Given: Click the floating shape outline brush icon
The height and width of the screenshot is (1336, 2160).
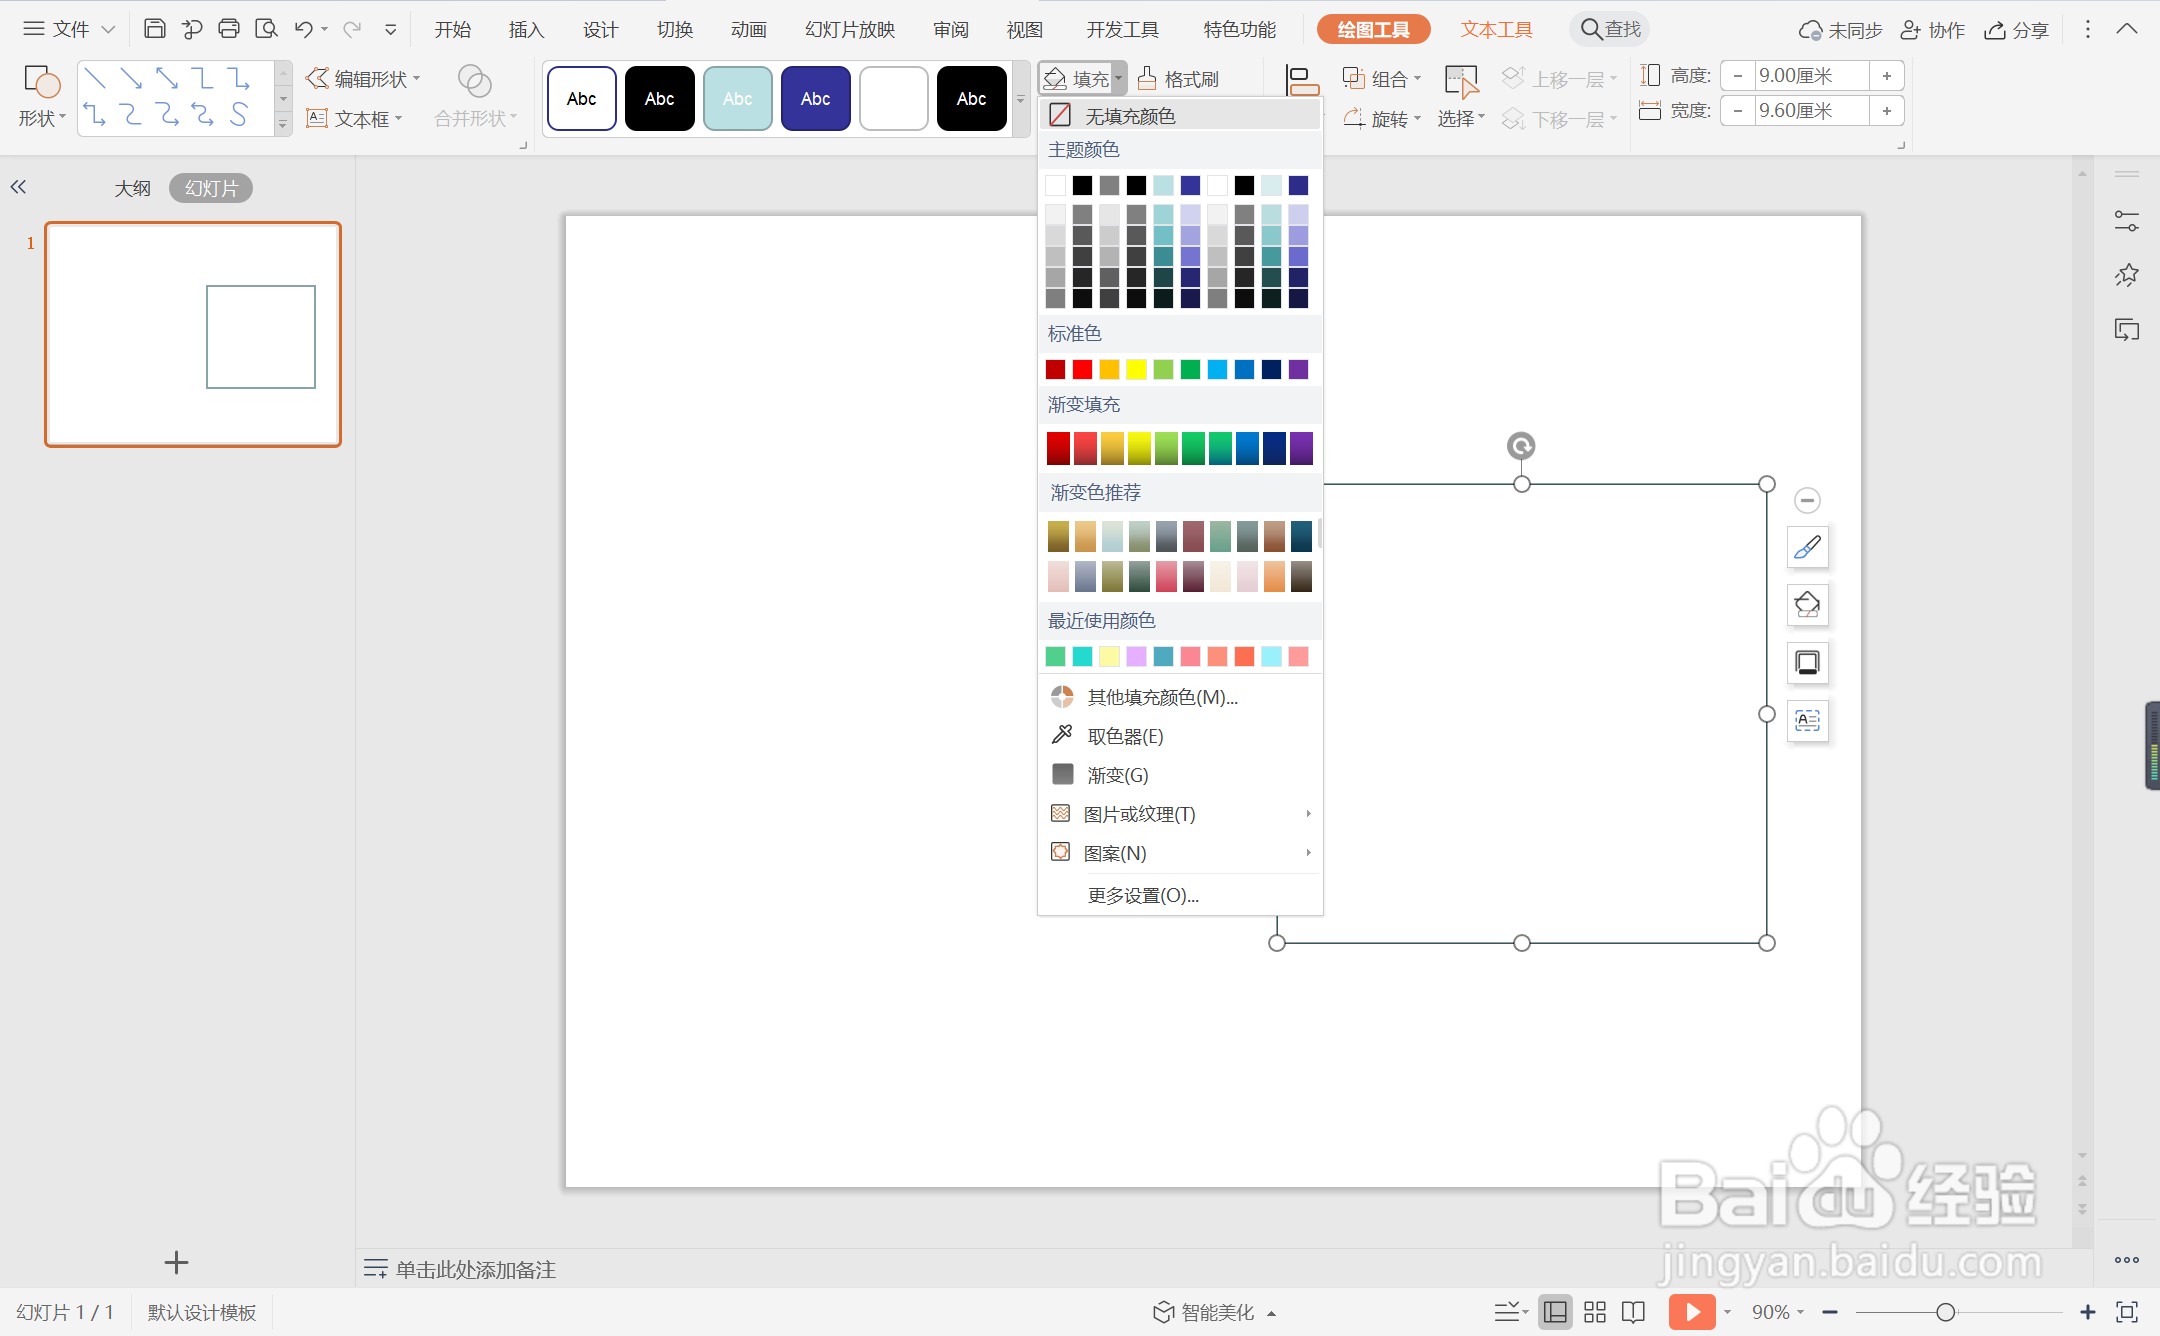Looking at the screenshot, I should click(1807, 547).
